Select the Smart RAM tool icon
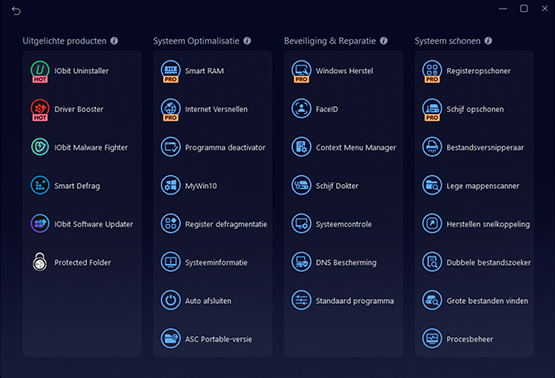 click(171, 71)
